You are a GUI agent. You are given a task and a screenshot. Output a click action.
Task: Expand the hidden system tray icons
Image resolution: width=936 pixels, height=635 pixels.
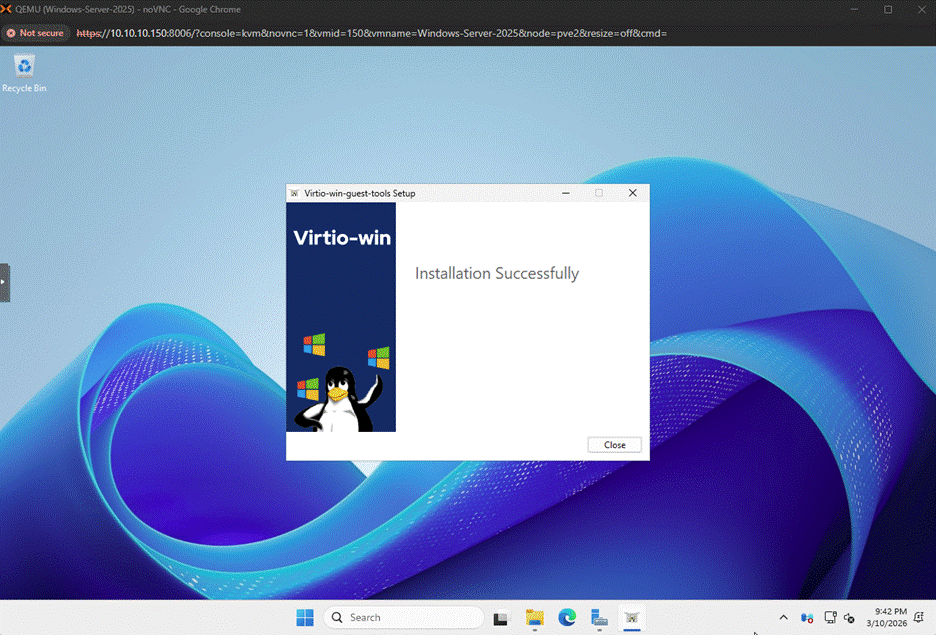[x=783, y=617]
